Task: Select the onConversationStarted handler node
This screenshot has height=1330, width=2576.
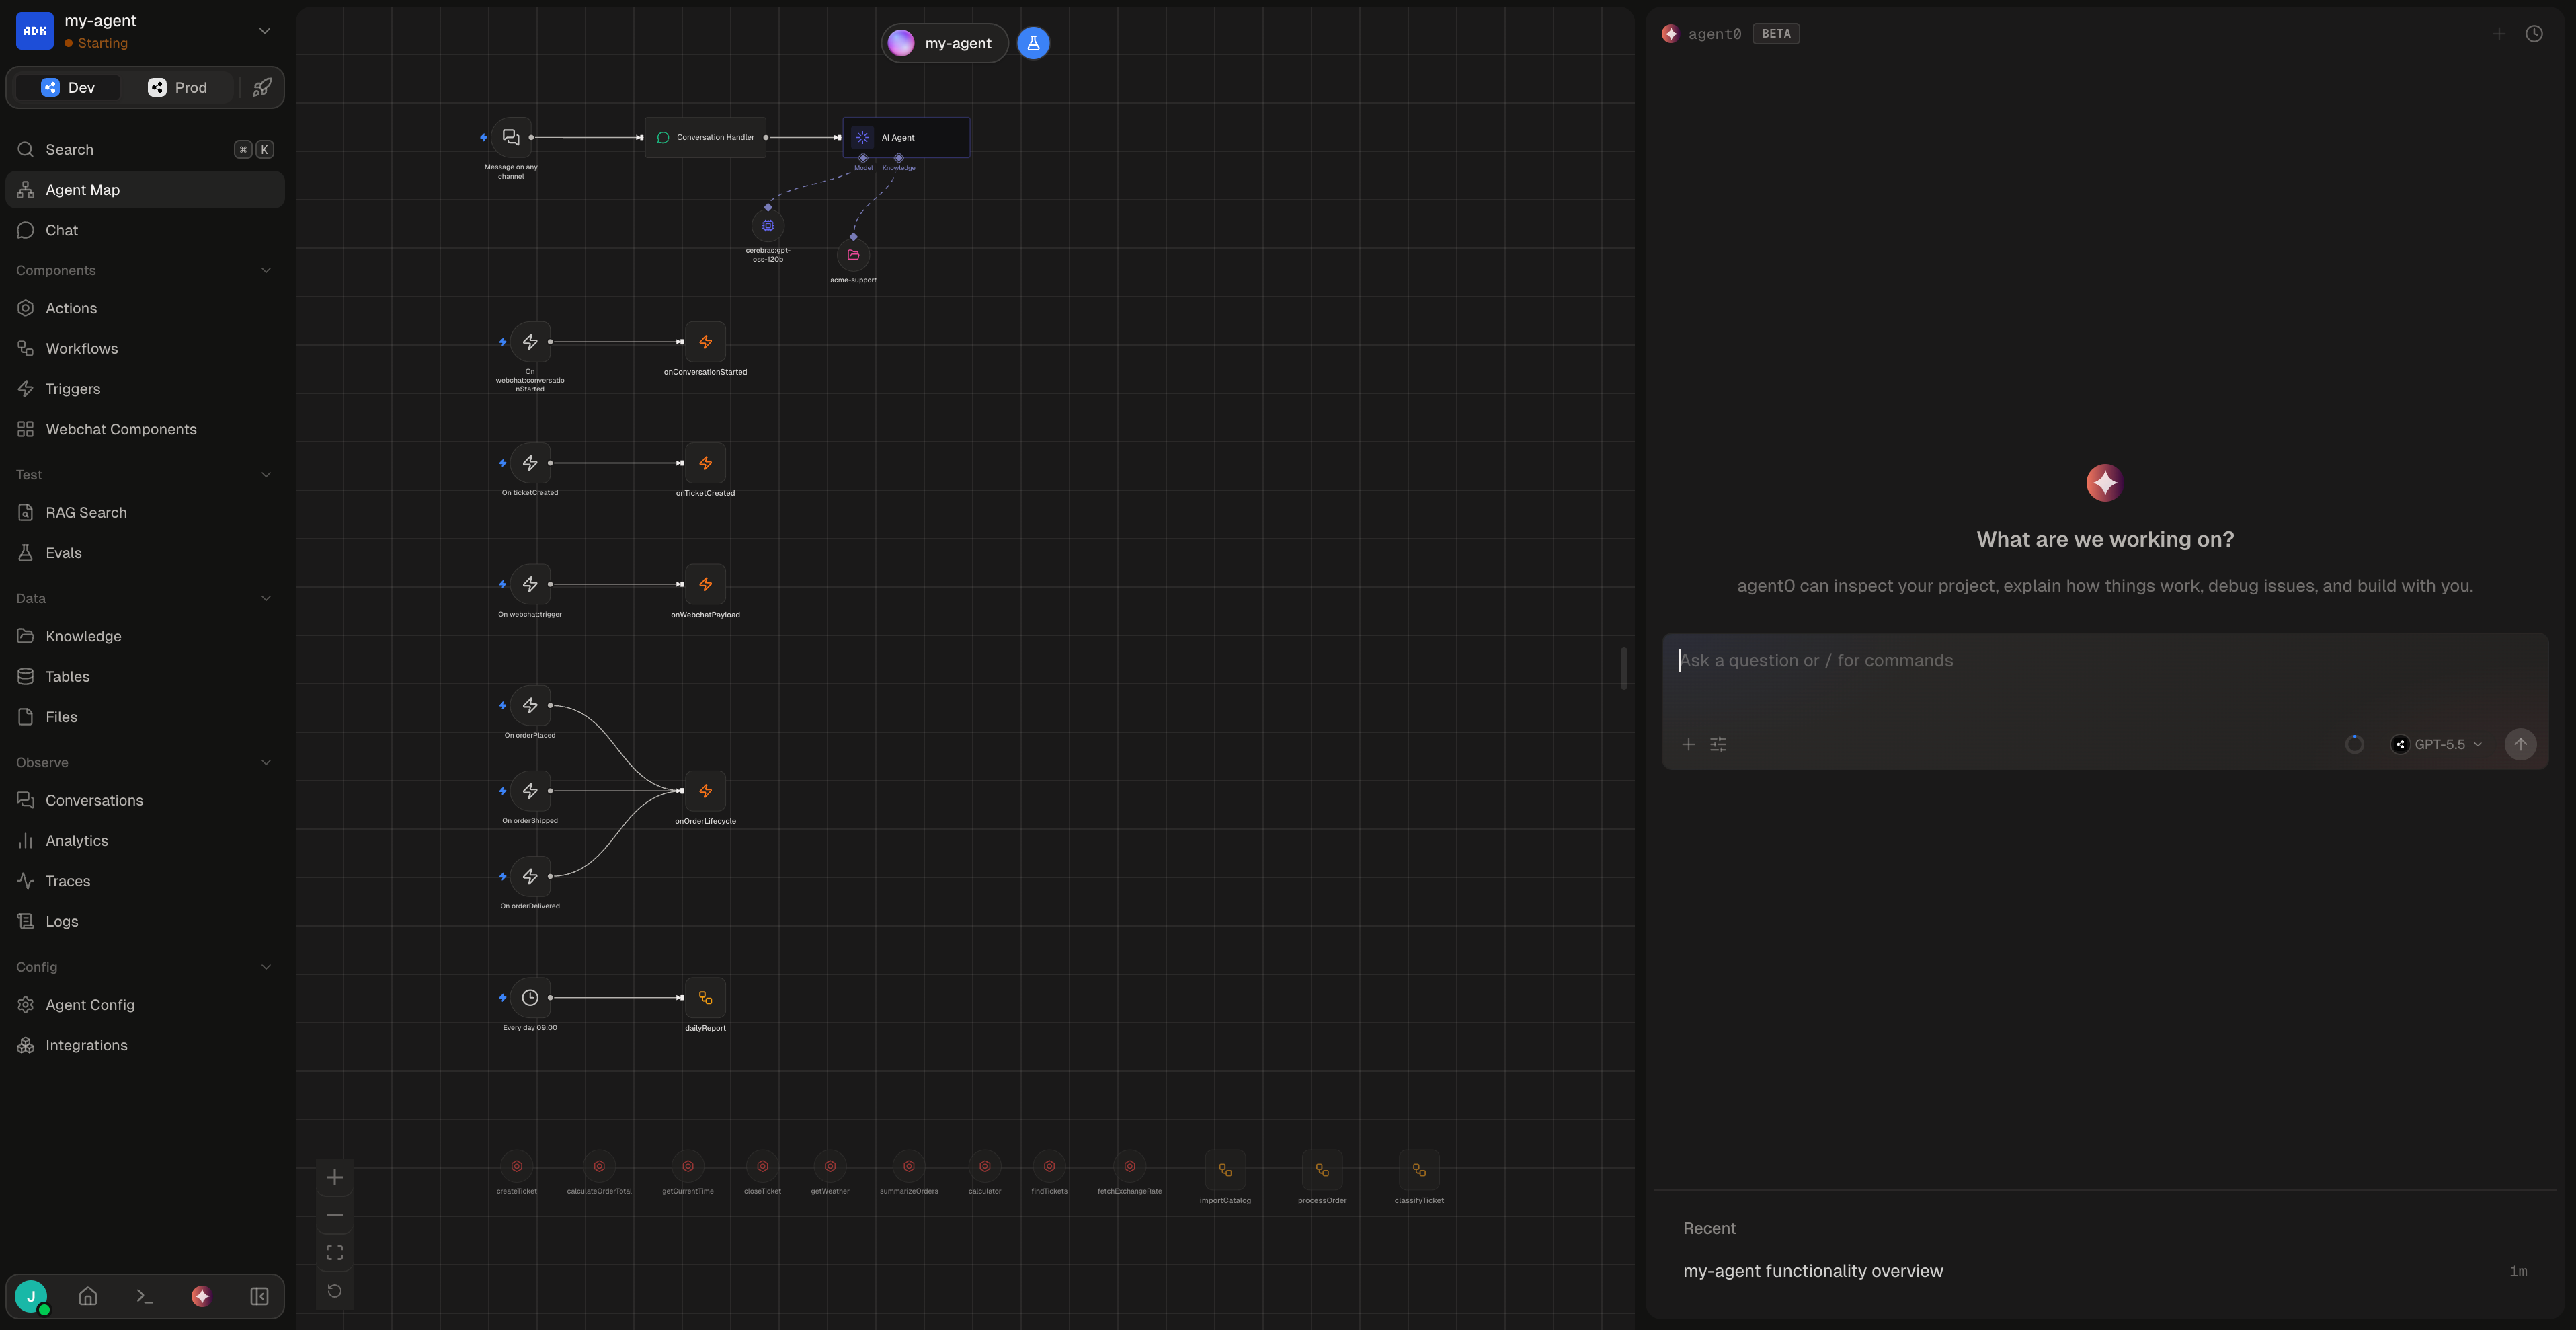Action: 705,342
